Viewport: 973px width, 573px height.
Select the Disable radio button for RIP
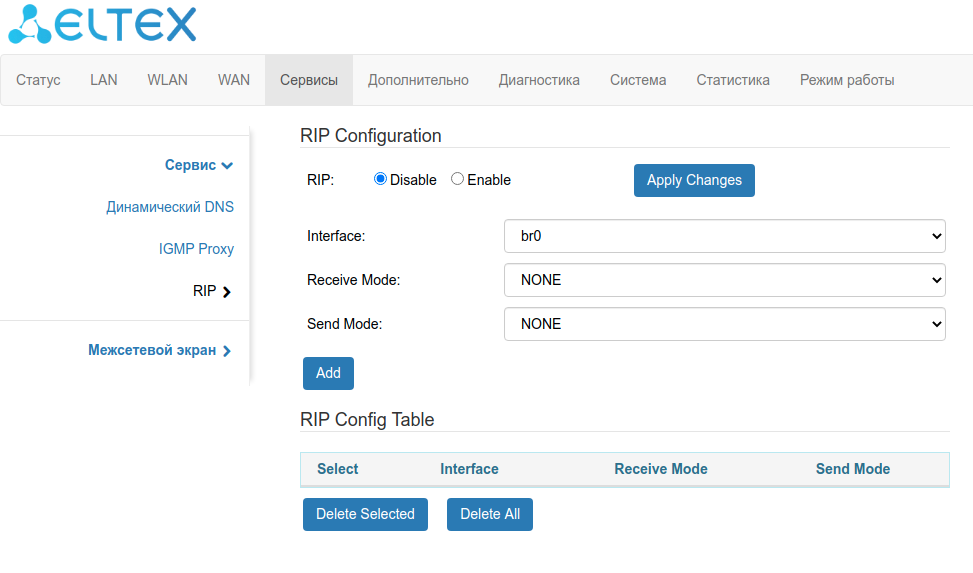pos(380,179)
